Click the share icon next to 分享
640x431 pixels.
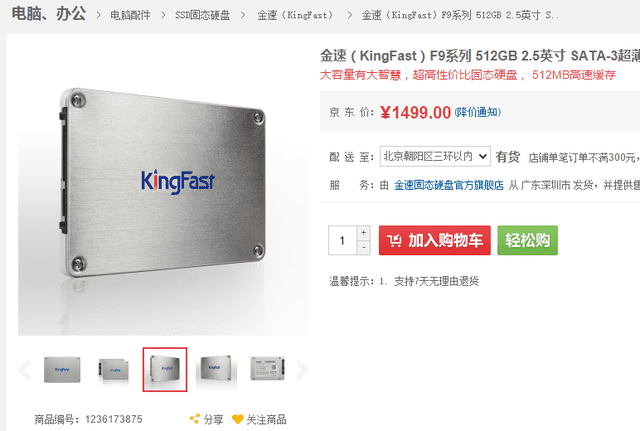[195, 419]
